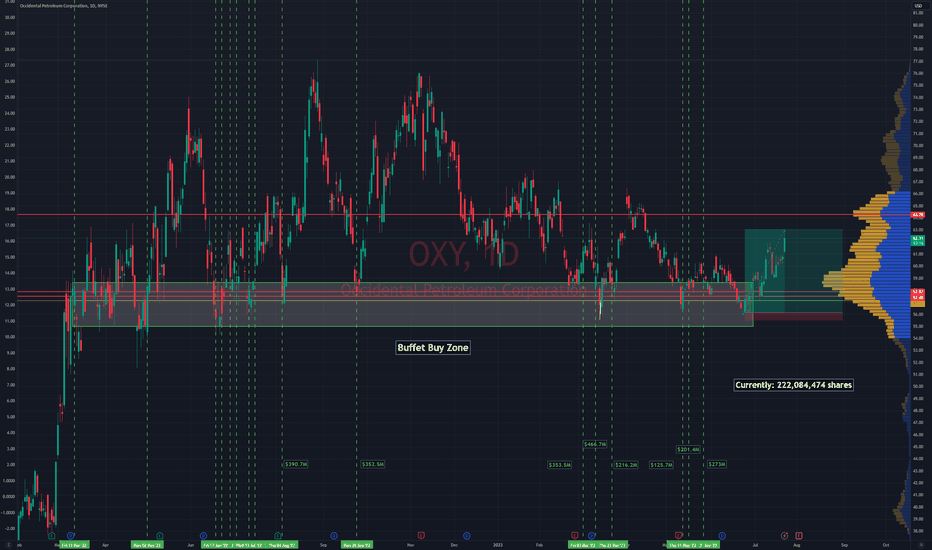Select the 'Currently: 222,084,474 shares' label

[794, 385]
